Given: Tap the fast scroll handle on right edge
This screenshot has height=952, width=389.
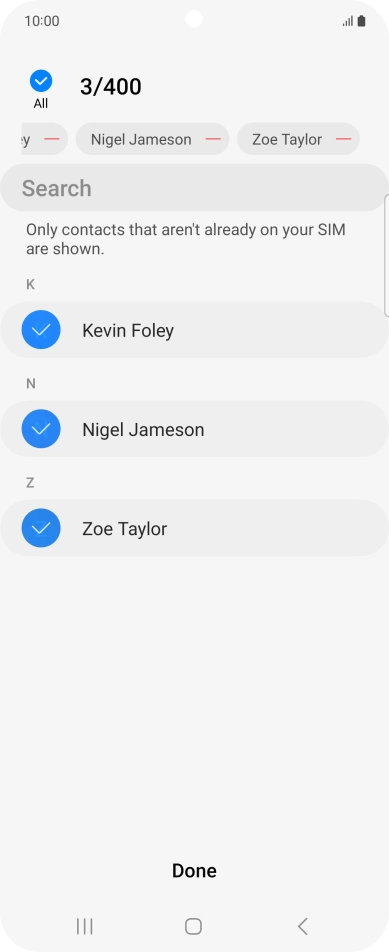Looking at the screenshot, I should coord(387,256).
